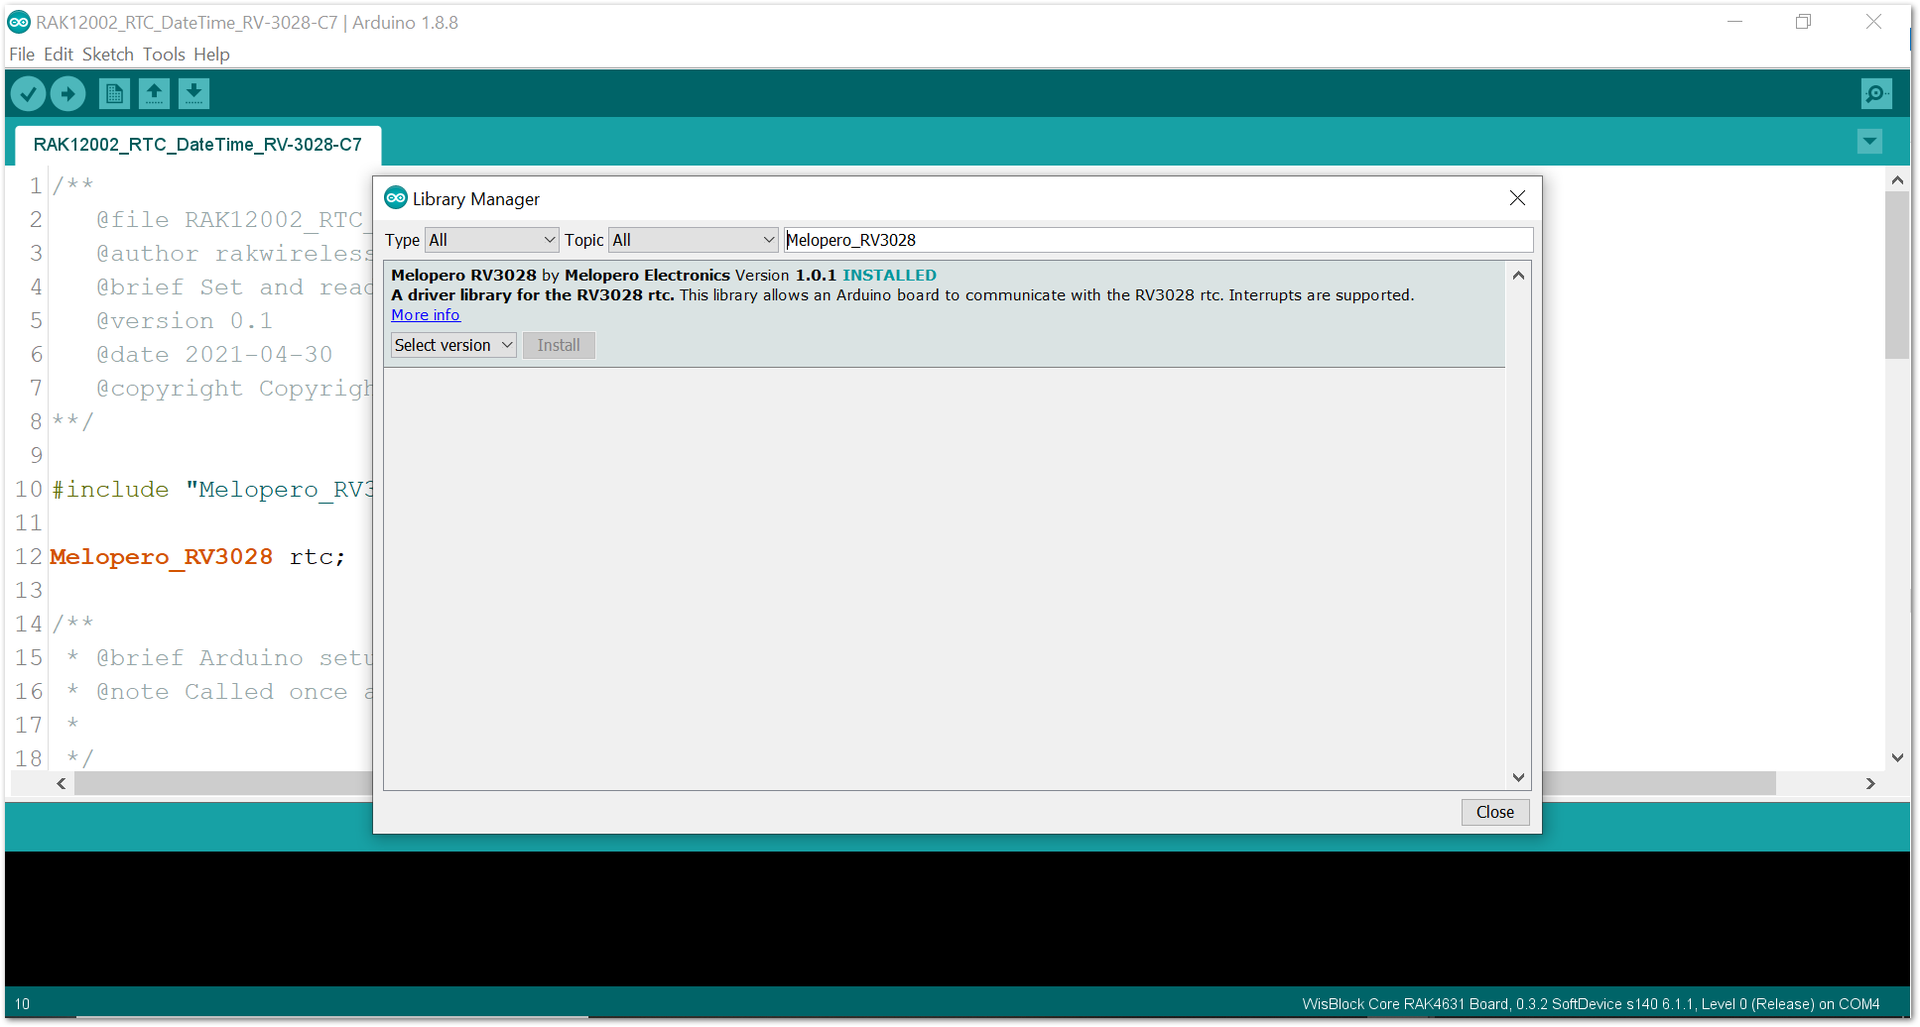This screenshot has height=1027, width=1920.
Task: Click the INSTALLED status label
Action: 889,275
